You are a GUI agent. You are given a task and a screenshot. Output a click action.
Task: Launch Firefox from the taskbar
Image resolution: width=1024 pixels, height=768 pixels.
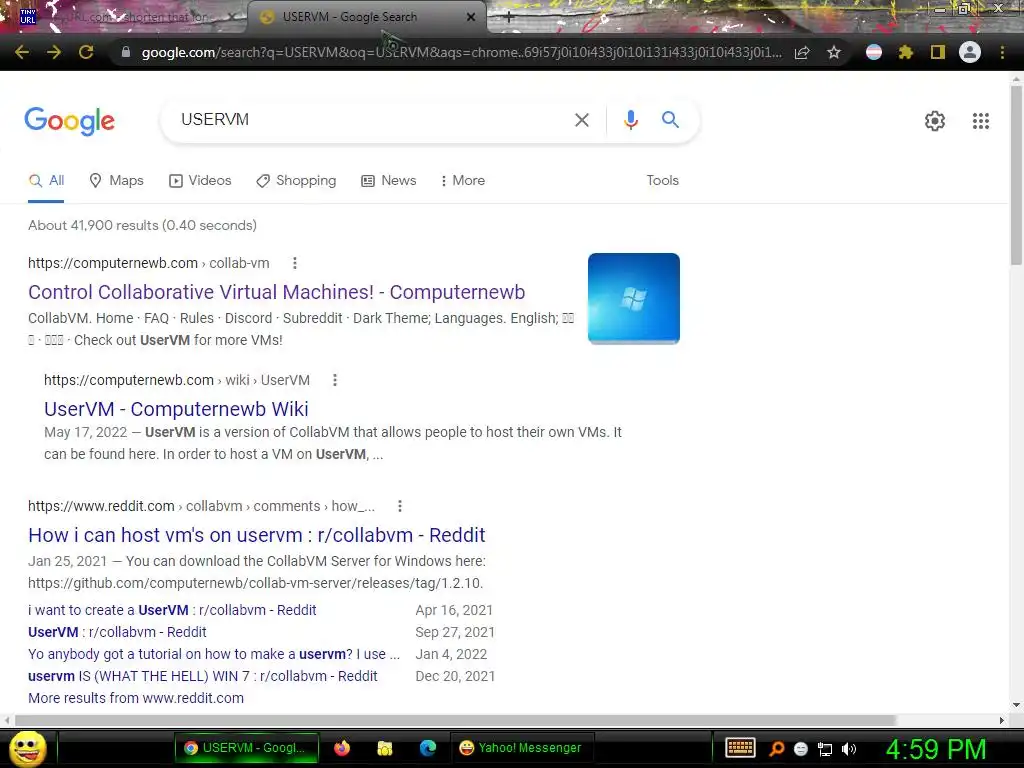click(x=342, y=748)
